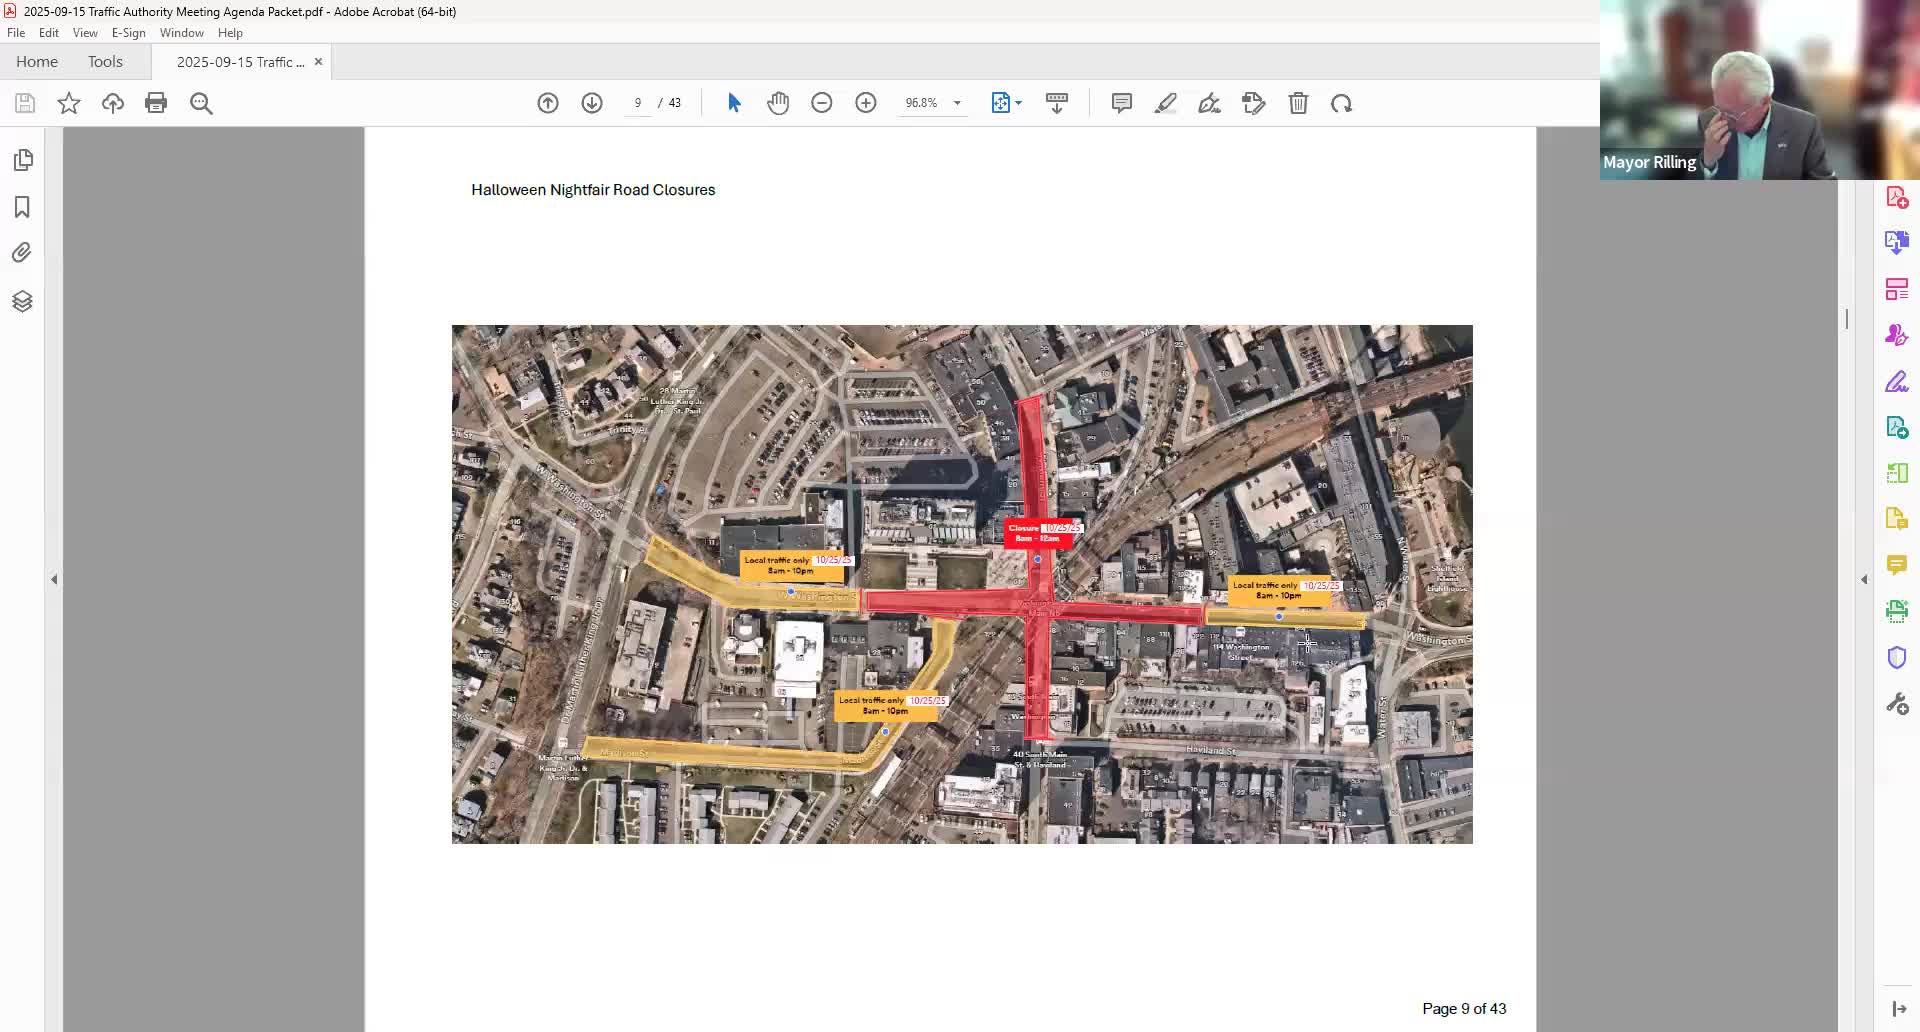
Task: Rotate the page view
Action: (x=1342, y=103)
